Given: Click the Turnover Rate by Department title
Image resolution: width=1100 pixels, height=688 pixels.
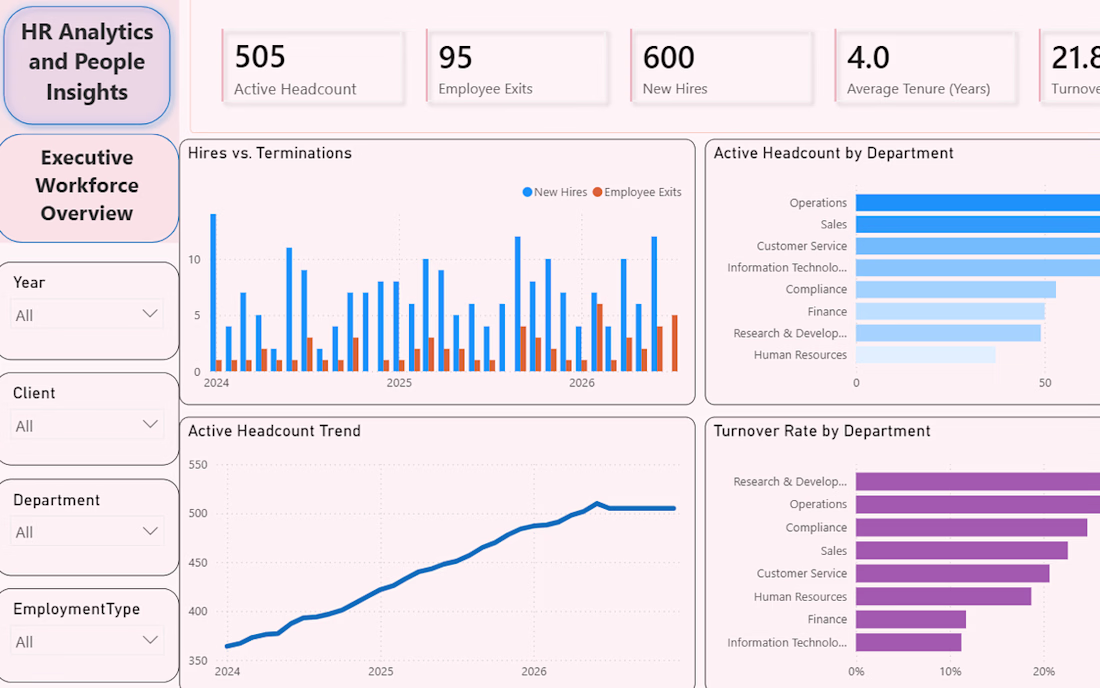Looking at the screenshot, I should (x=821, y=431).
